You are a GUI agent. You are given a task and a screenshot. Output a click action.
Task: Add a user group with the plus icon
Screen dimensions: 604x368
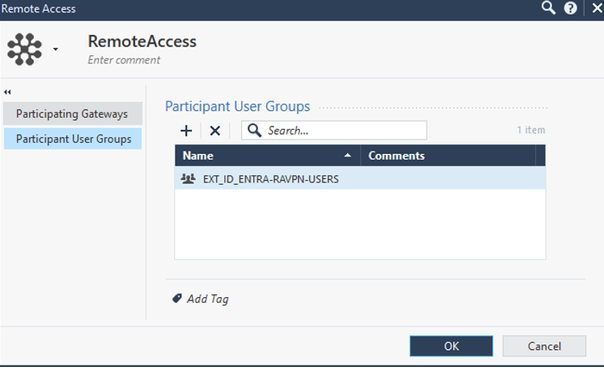click(186, 131)
